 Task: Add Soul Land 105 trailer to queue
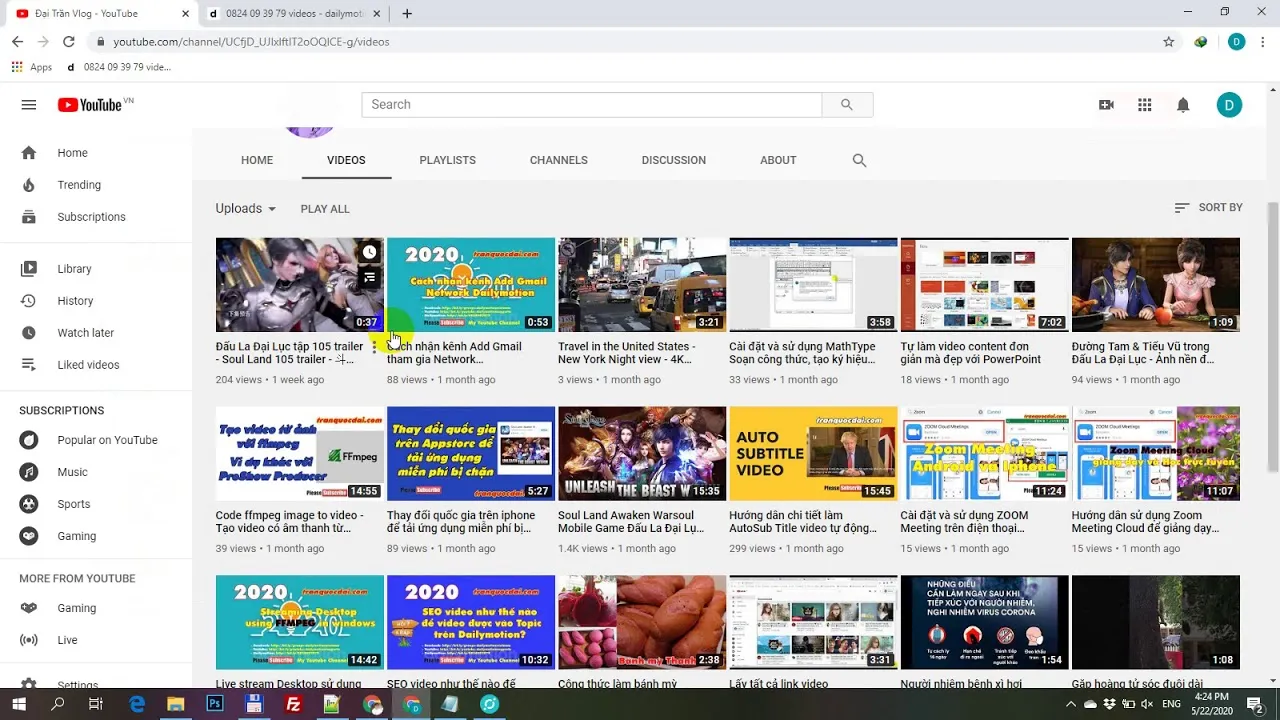coord(369,277)
